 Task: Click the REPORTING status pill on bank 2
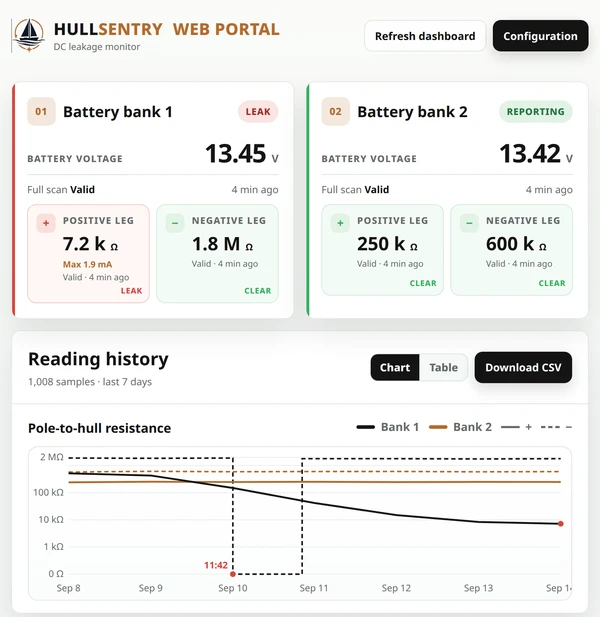535,112
